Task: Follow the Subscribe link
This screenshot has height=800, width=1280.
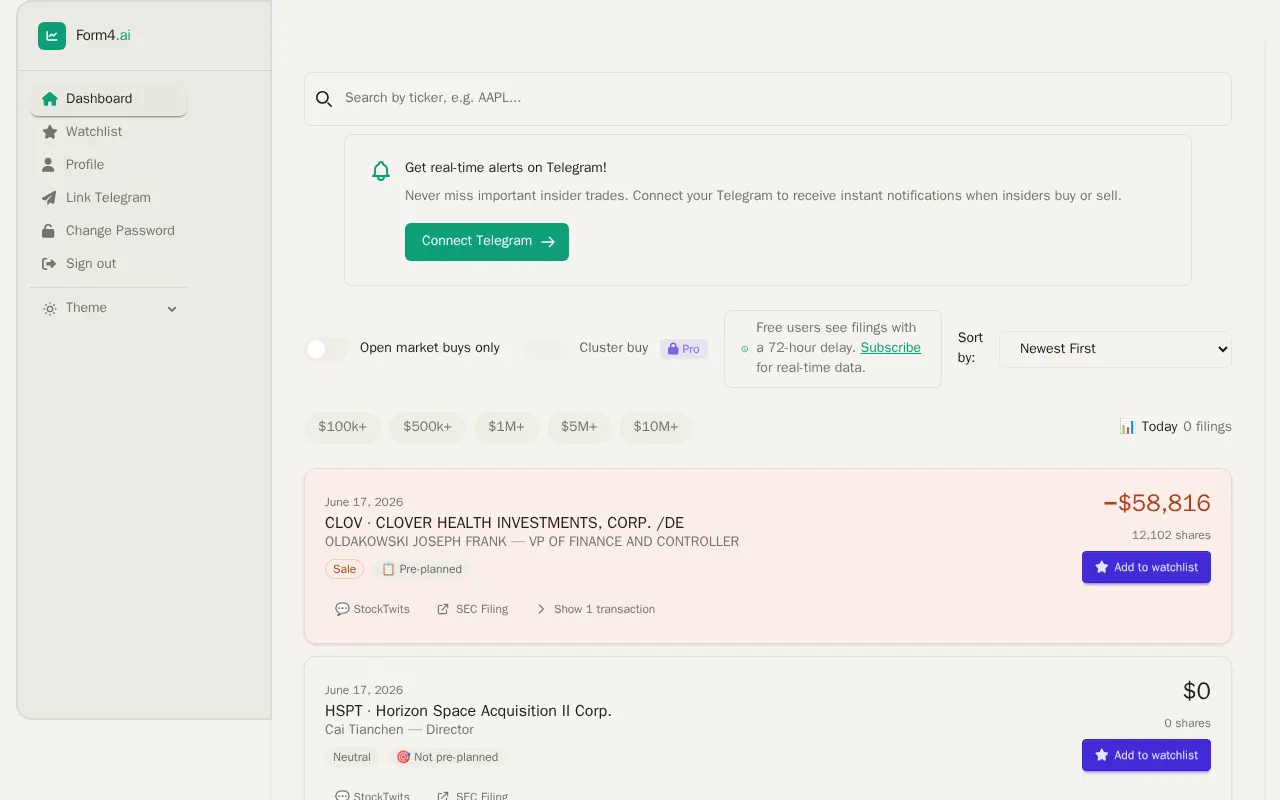Action: pyautogui.click(x=891, y=348)
